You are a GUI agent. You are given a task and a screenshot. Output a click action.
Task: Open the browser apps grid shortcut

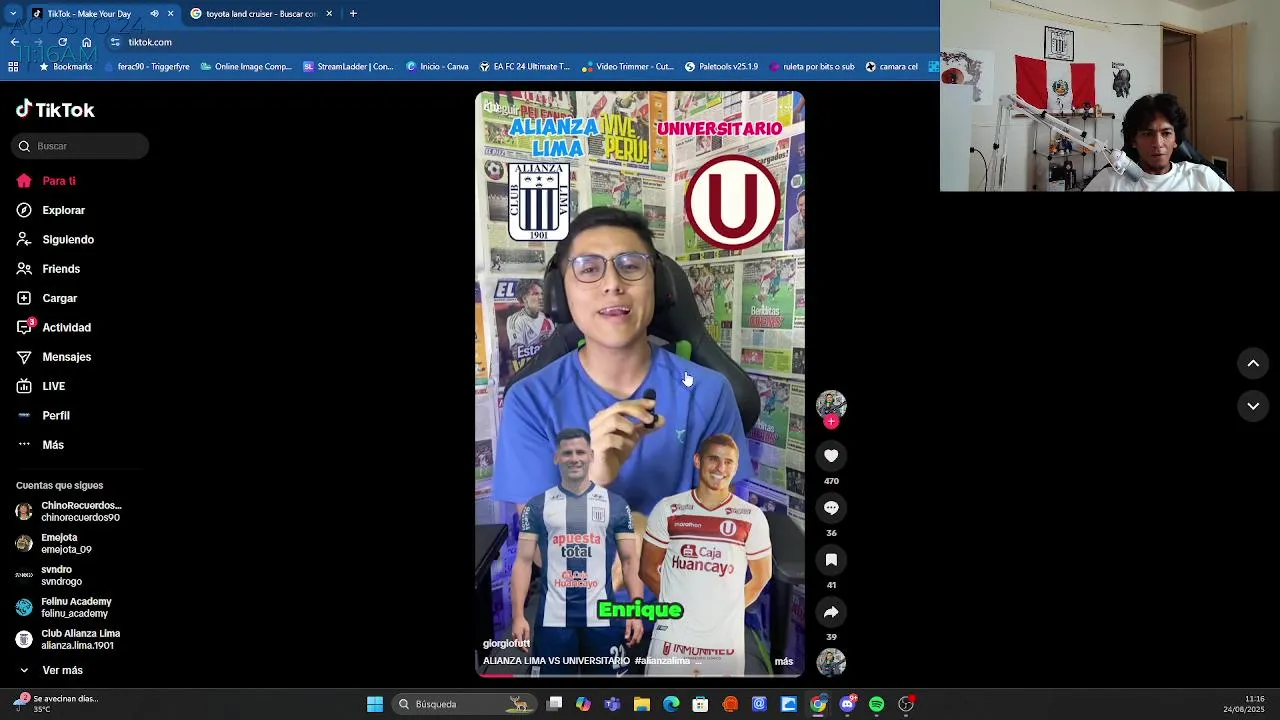click(x=13, y=67)
